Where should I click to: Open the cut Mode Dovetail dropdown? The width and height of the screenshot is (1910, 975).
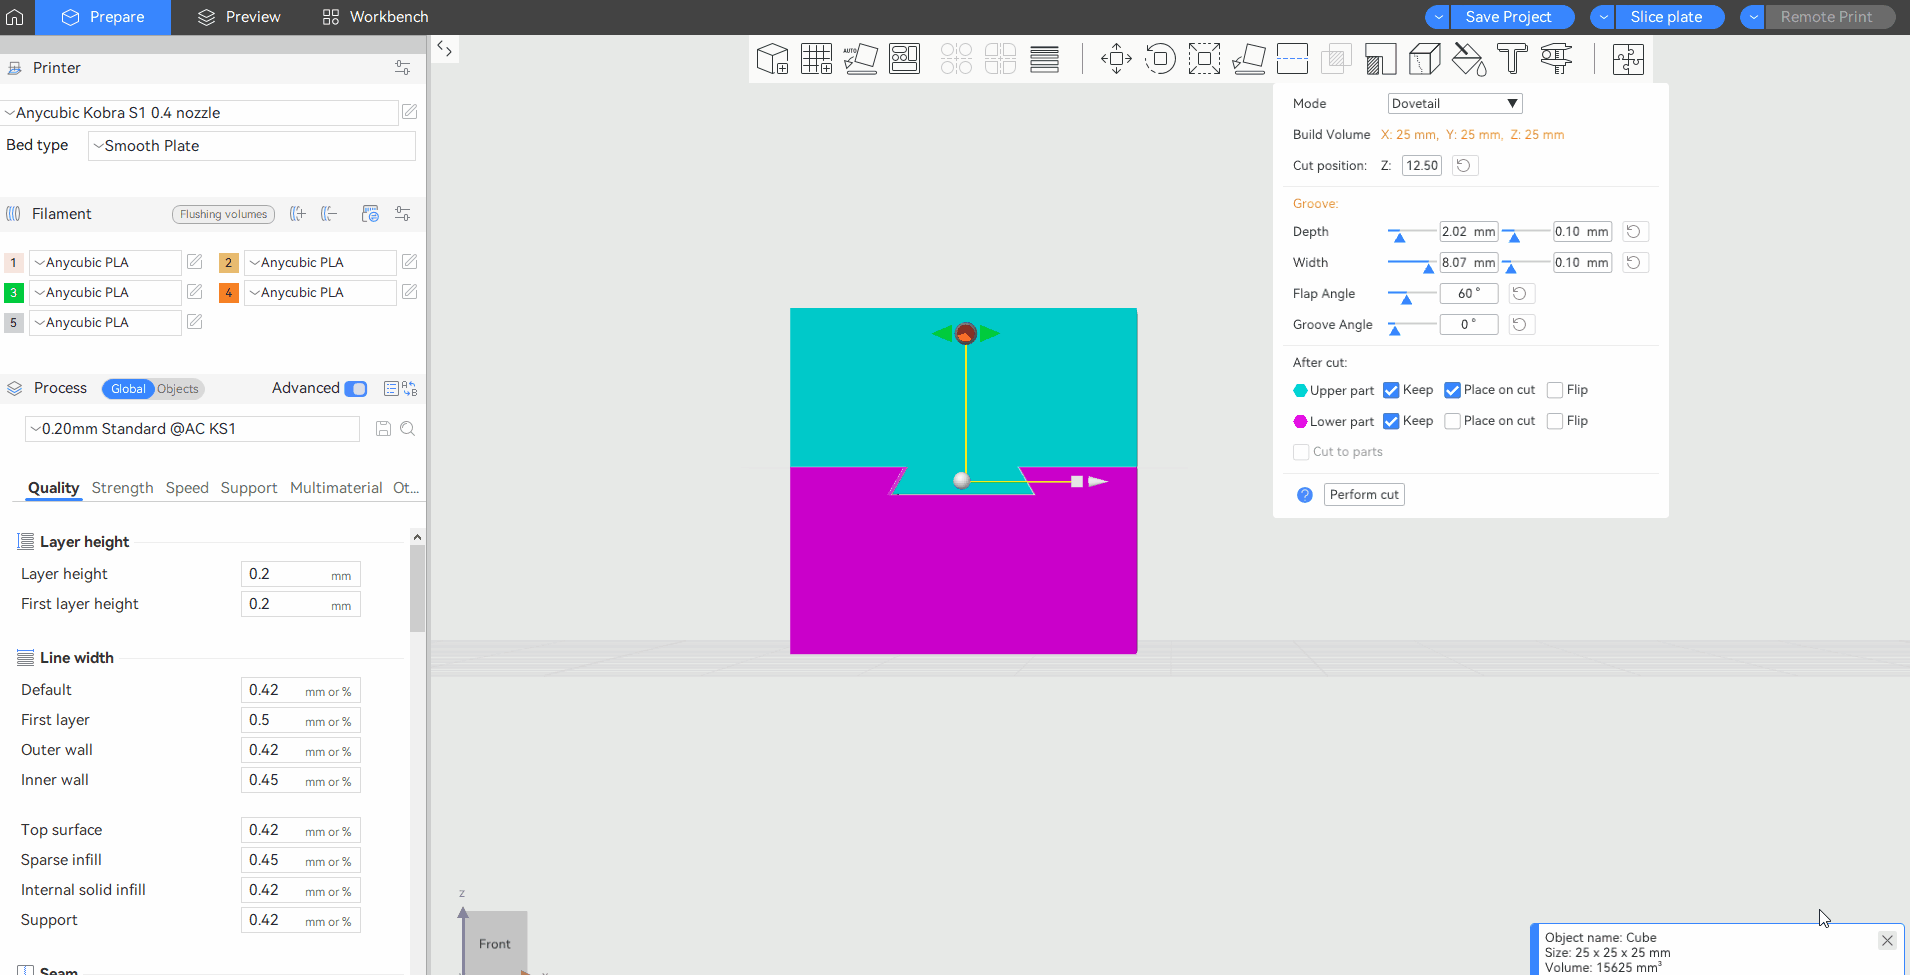point(1455,104)
